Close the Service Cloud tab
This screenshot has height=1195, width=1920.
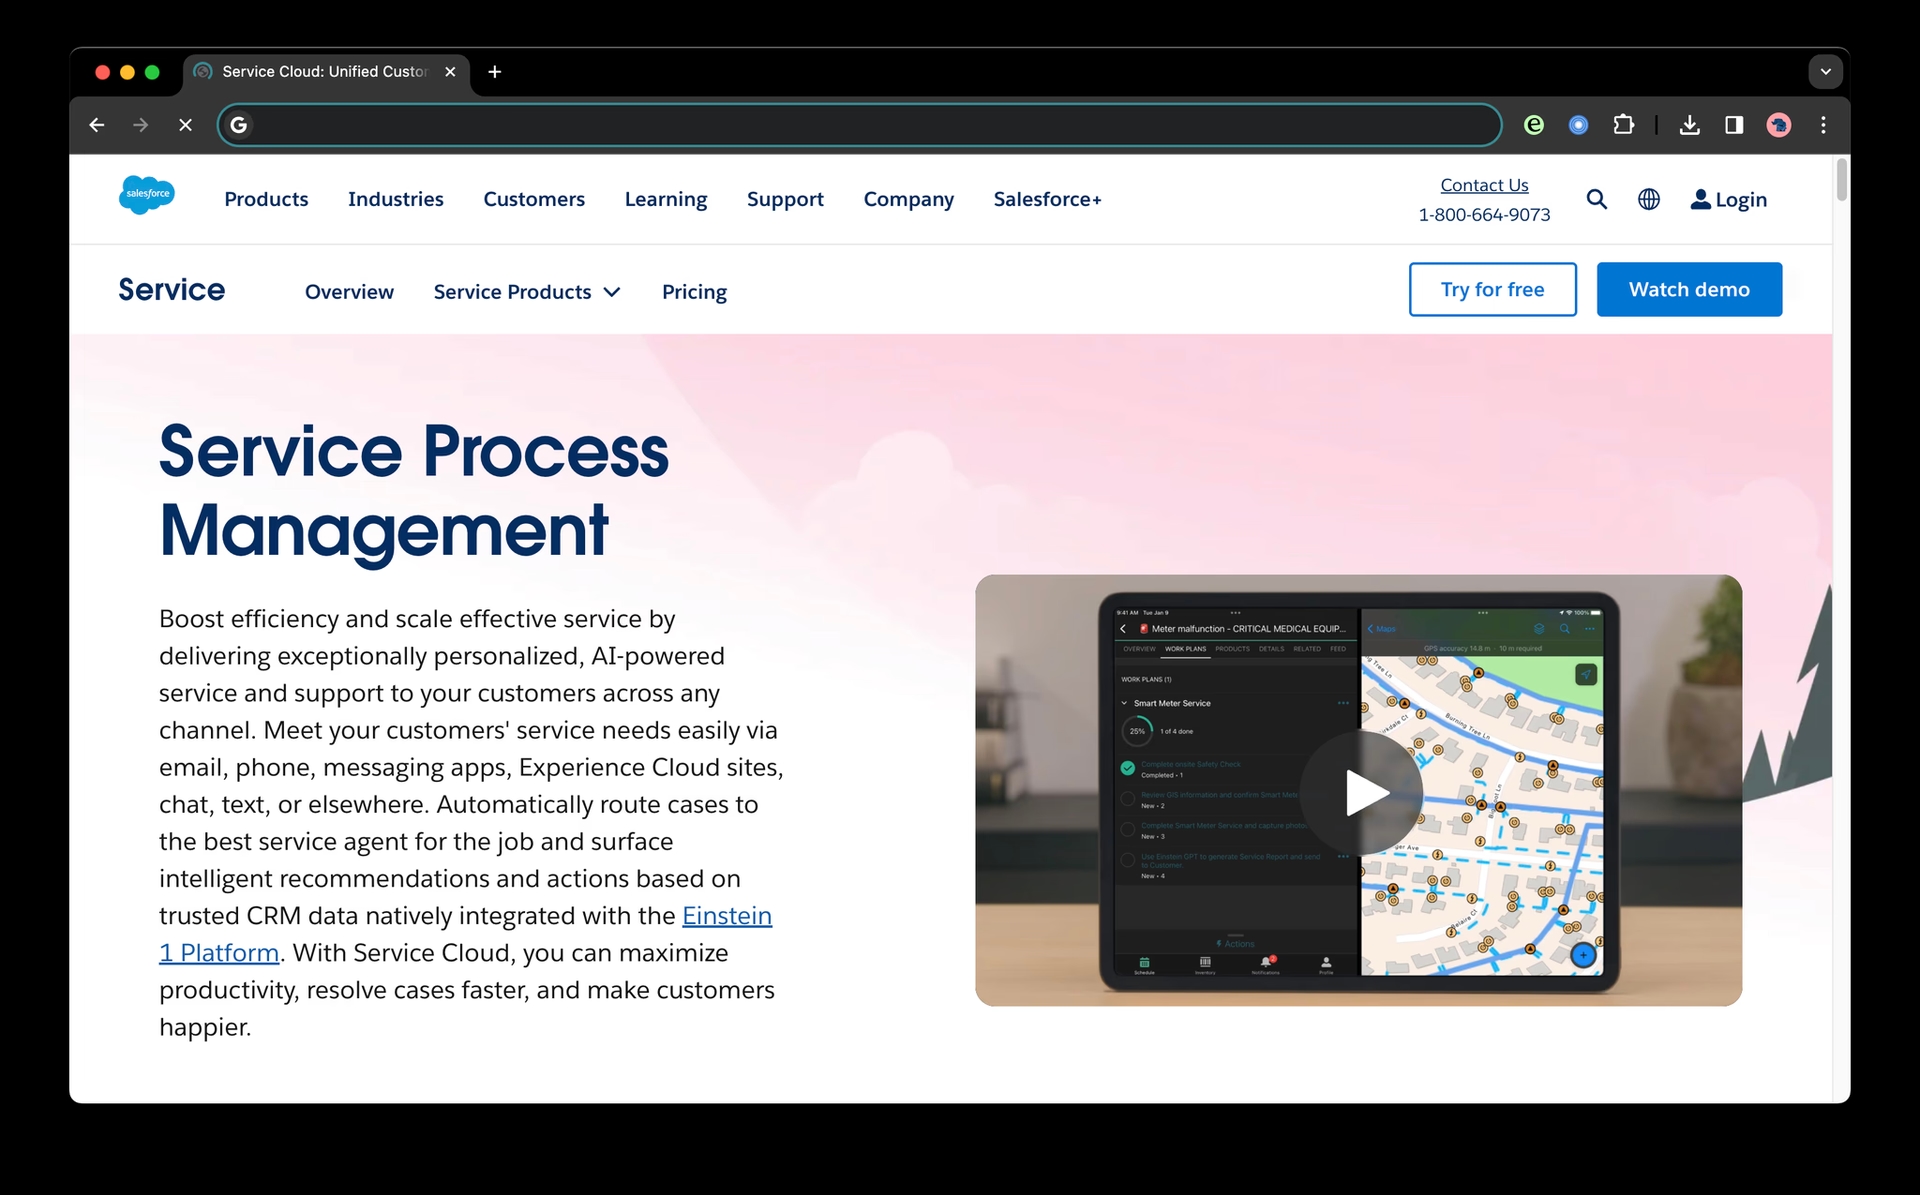coord(450,72)
